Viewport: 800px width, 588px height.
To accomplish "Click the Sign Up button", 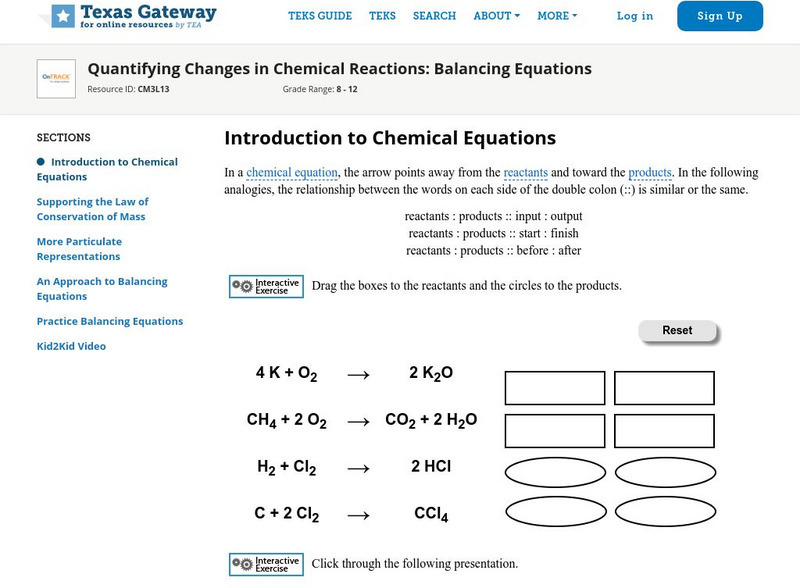I will point(718,16).
